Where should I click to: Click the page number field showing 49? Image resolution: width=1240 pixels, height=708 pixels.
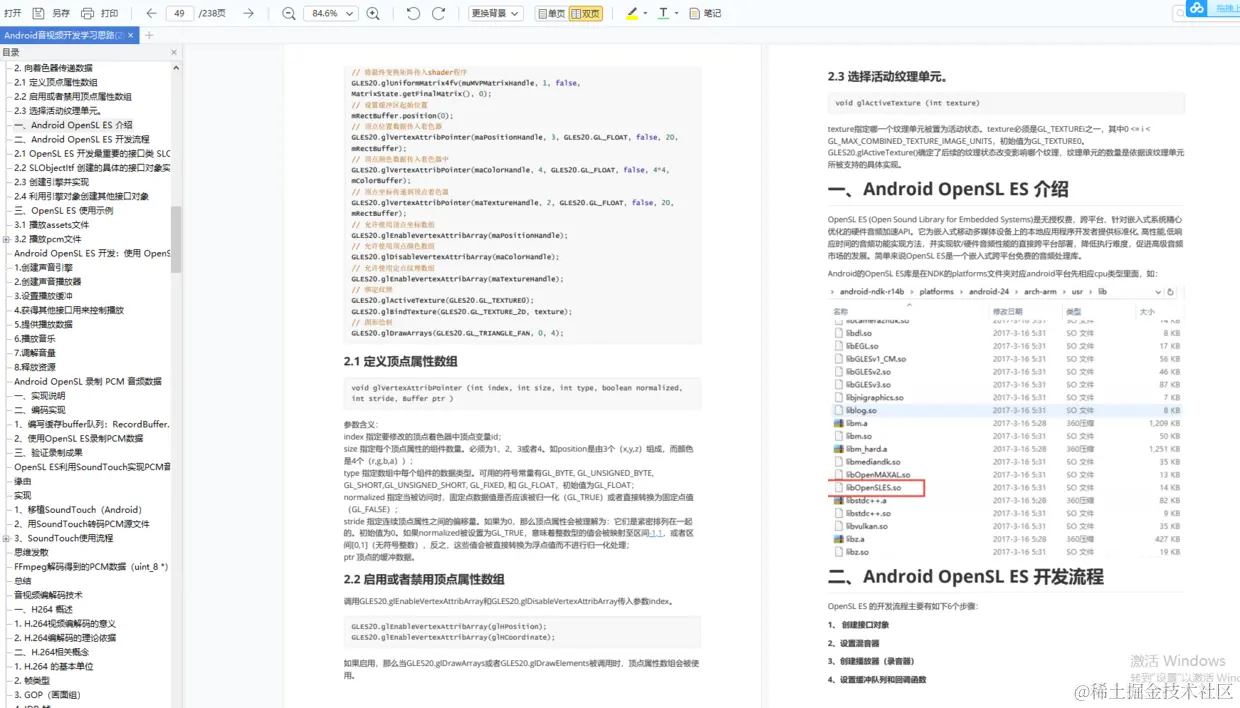(179, 13)
